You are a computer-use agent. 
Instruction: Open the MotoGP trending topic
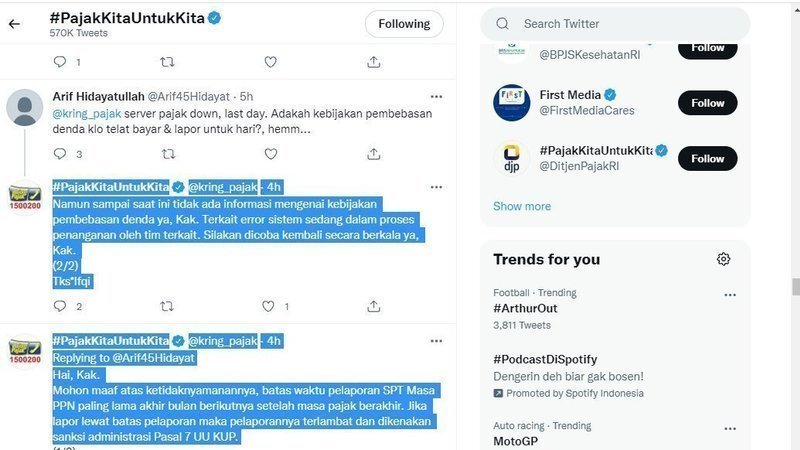pos(516,441)
